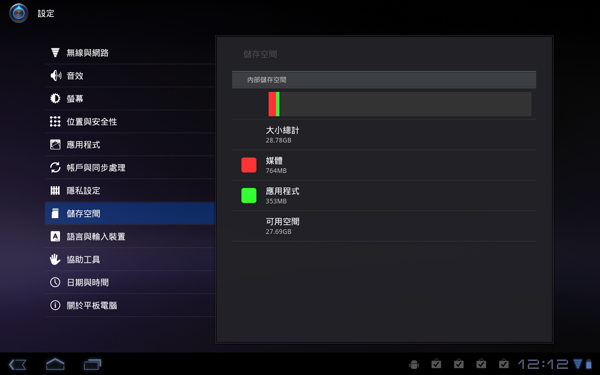
Task: Click the storage usage bar
Action: pyautogui.click(x=399, y=104)
